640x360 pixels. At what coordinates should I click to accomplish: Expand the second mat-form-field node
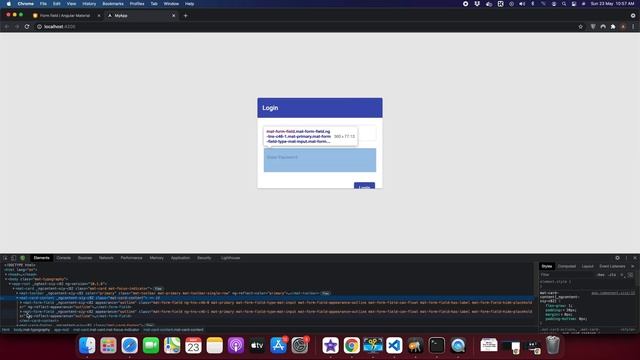tap(21, 311)
